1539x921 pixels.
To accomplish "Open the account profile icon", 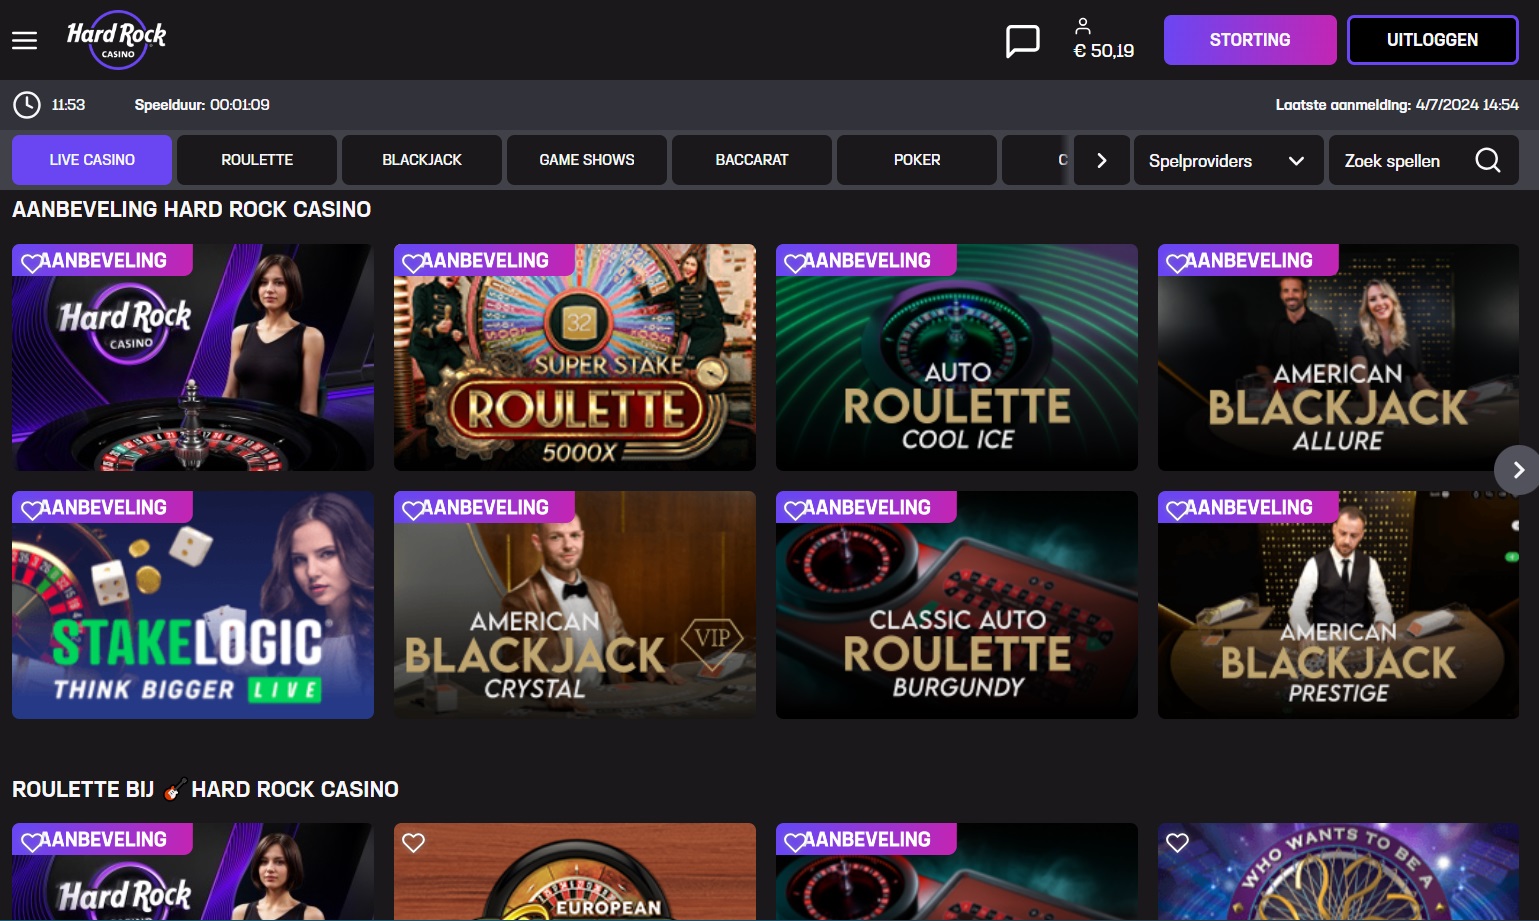I will pos(1082,26).
